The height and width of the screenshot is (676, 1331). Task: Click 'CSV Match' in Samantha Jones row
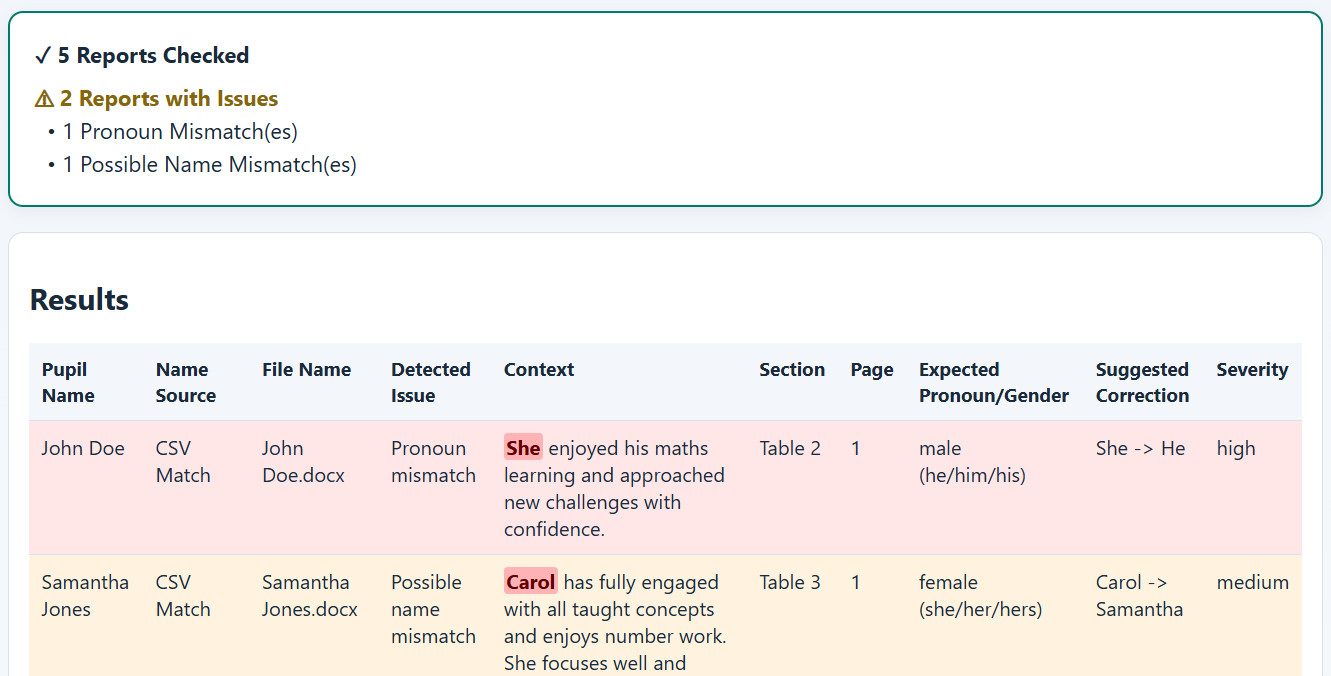coord(183,596)
